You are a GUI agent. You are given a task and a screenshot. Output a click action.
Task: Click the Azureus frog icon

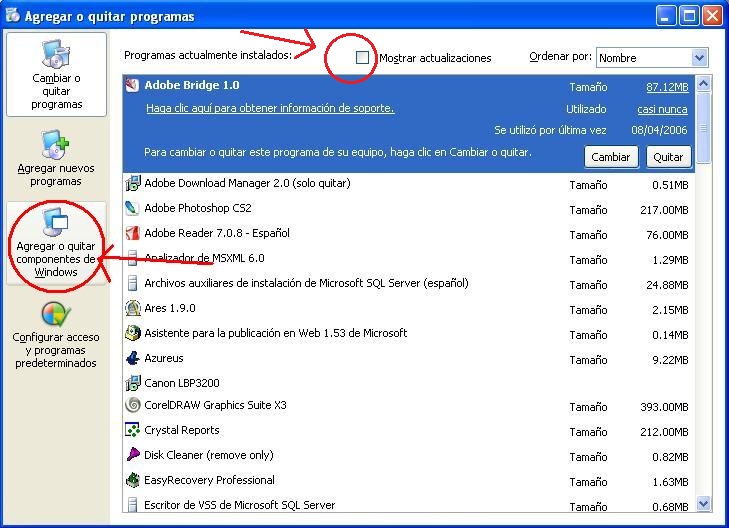click(x=133, y=358)
